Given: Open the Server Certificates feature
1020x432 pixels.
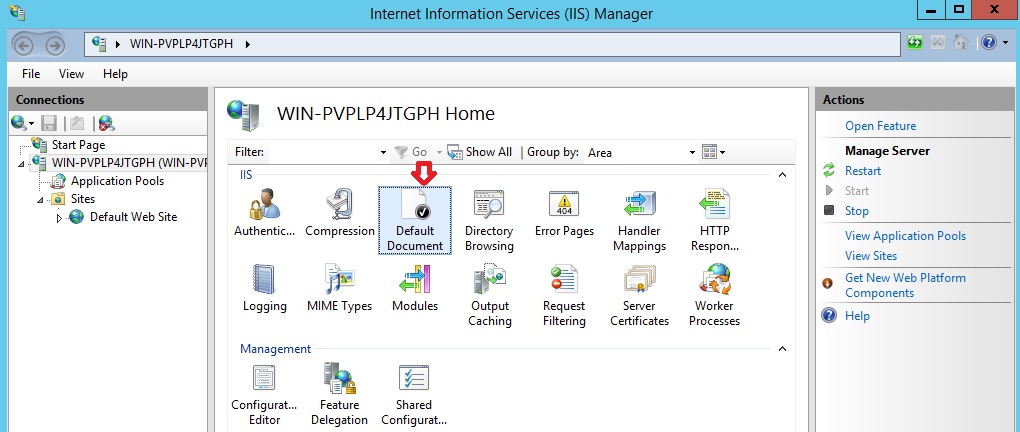Looking at the screenshot, I should [639, 296].
